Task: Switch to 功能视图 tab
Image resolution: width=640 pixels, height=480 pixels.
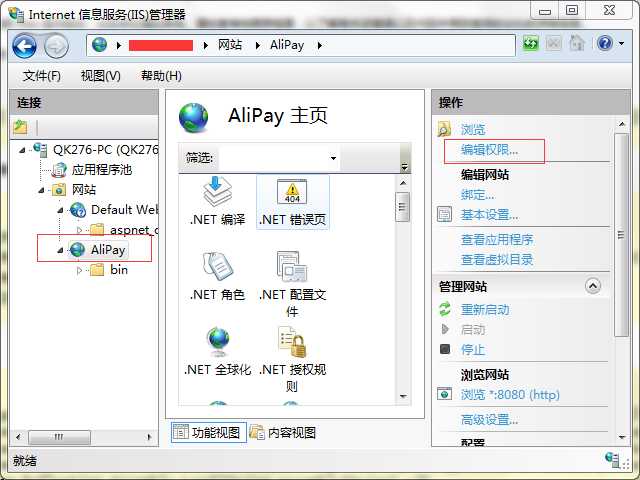Action: [x=209, y=432]
